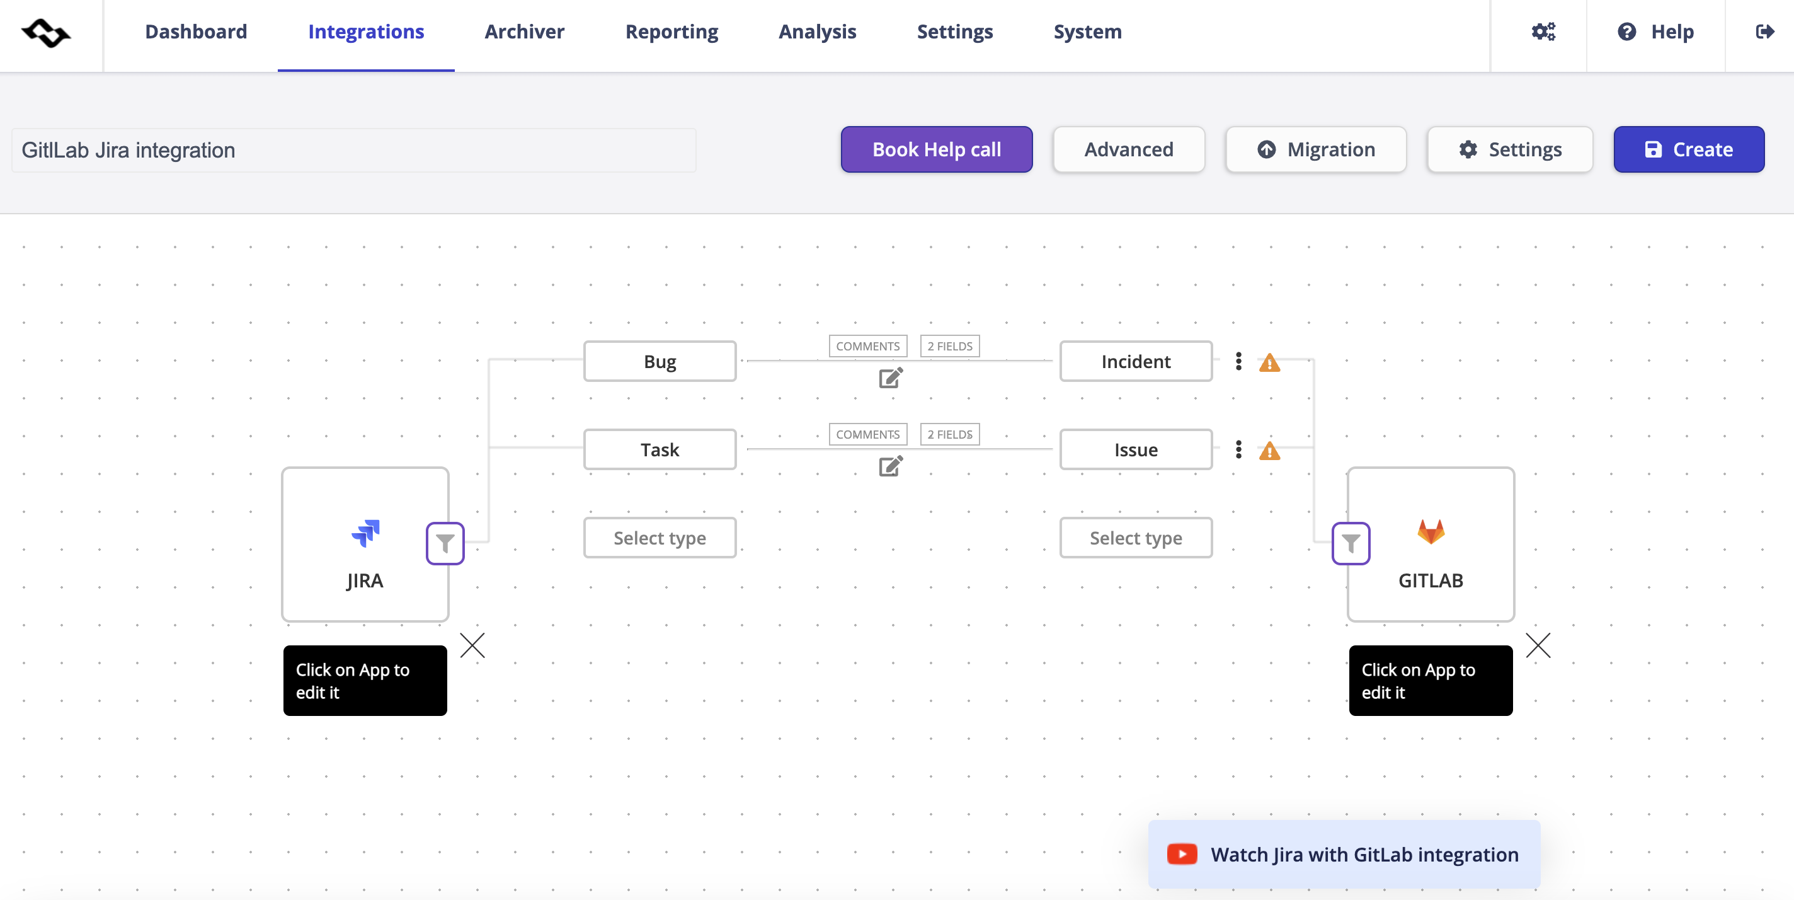Click the YouTube play icon in banner
The height and width of the screenshot is (900, 1794).
coord(1182,854)
